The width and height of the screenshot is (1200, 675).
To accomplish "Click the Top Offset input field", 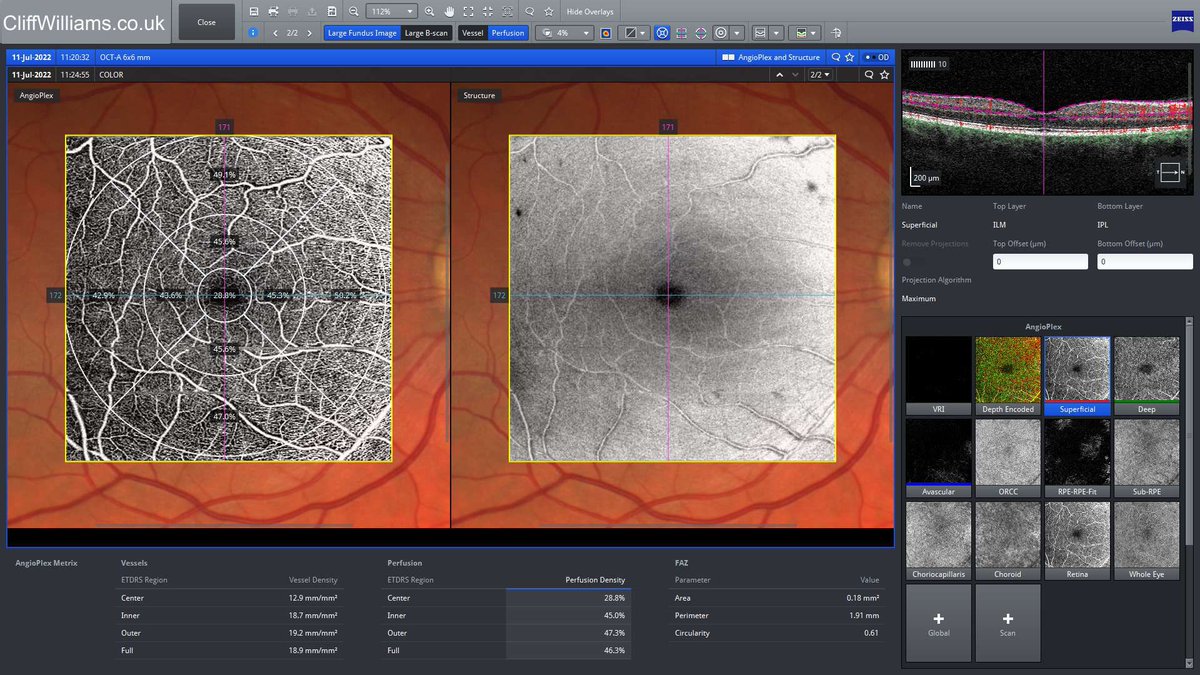I will point(1040,261).
